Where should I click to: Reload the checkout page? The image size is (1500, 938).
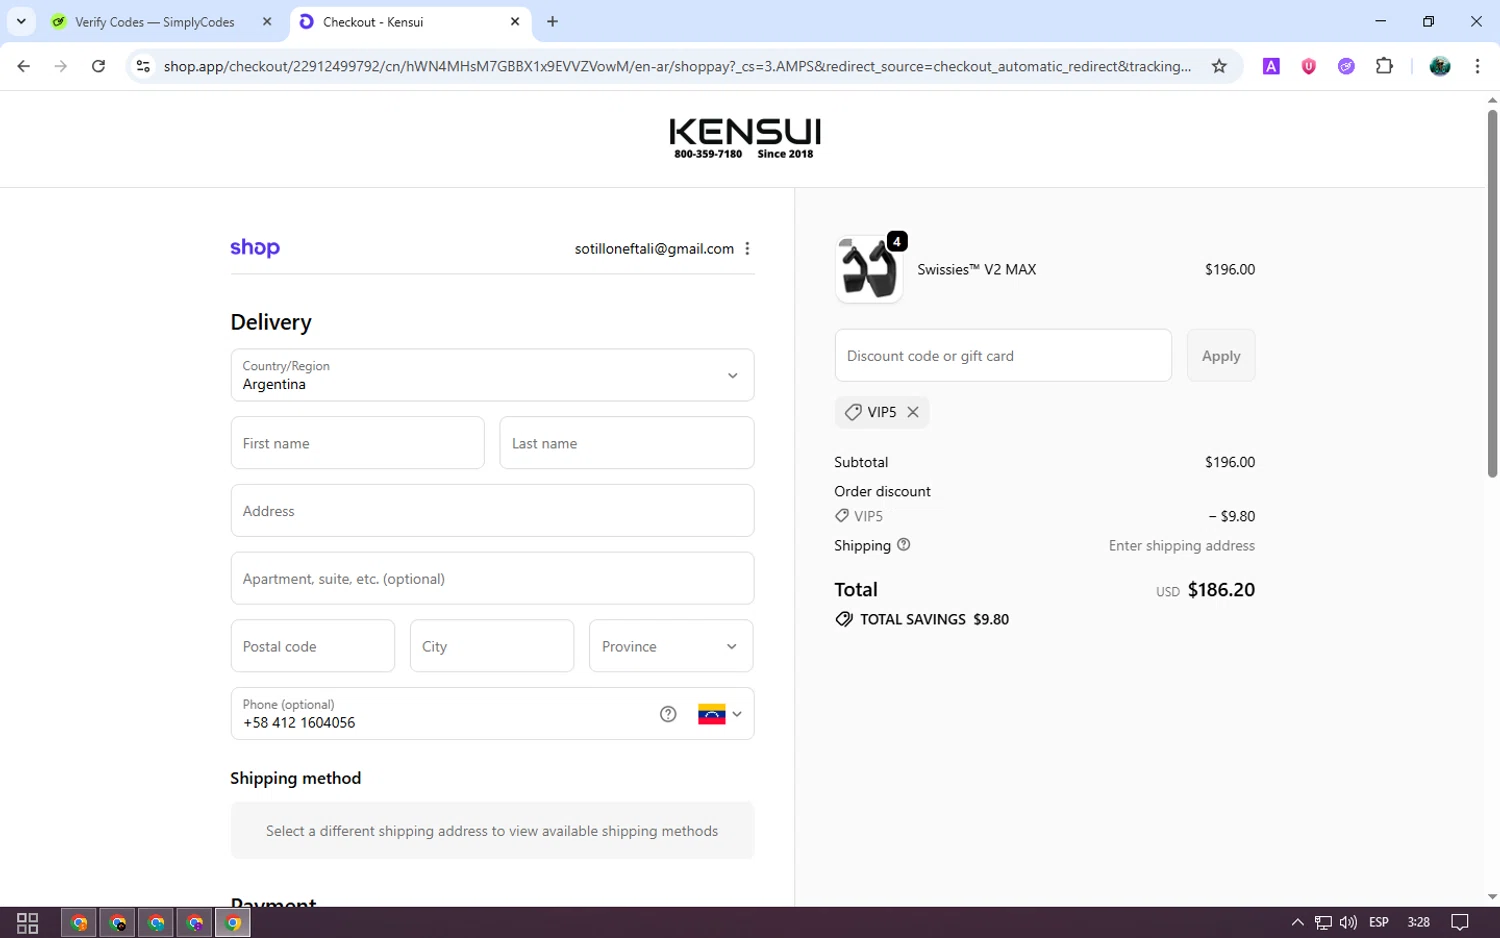[98, 66]
